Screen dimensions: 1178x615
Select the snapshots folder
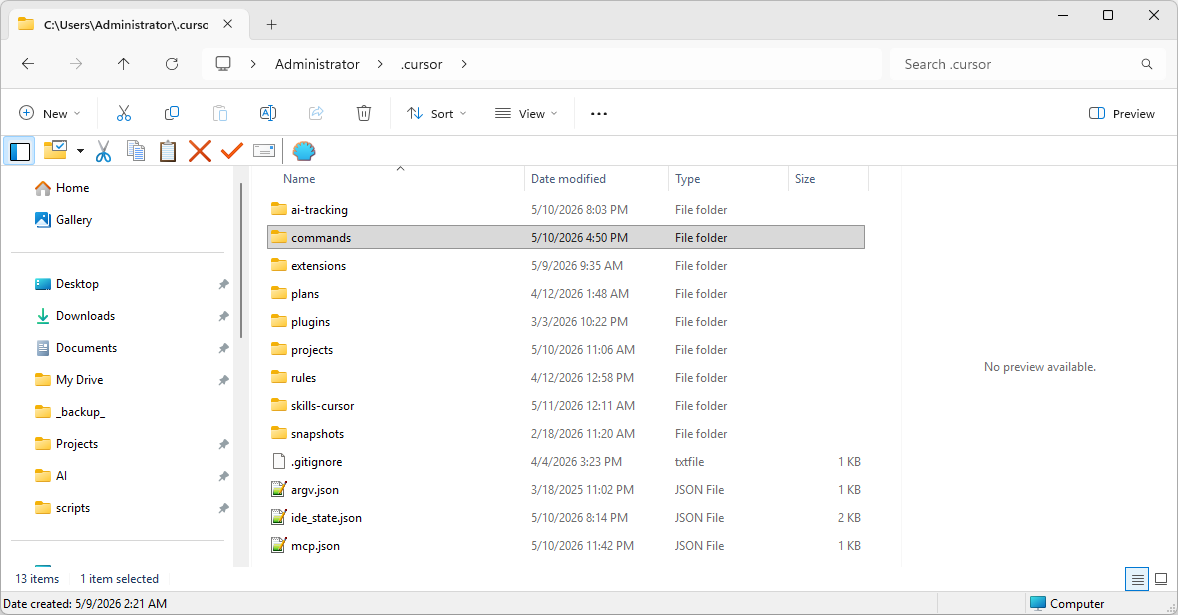point(566,434)
